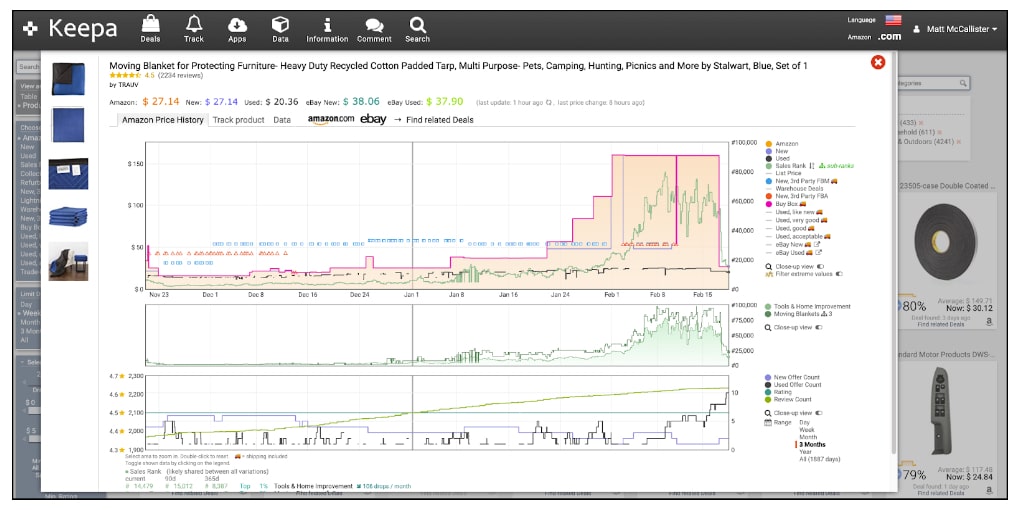Viewport: 1014px width, 510px height.
Task: Switch to Data tab beside Track product
Action: [282, 120]
